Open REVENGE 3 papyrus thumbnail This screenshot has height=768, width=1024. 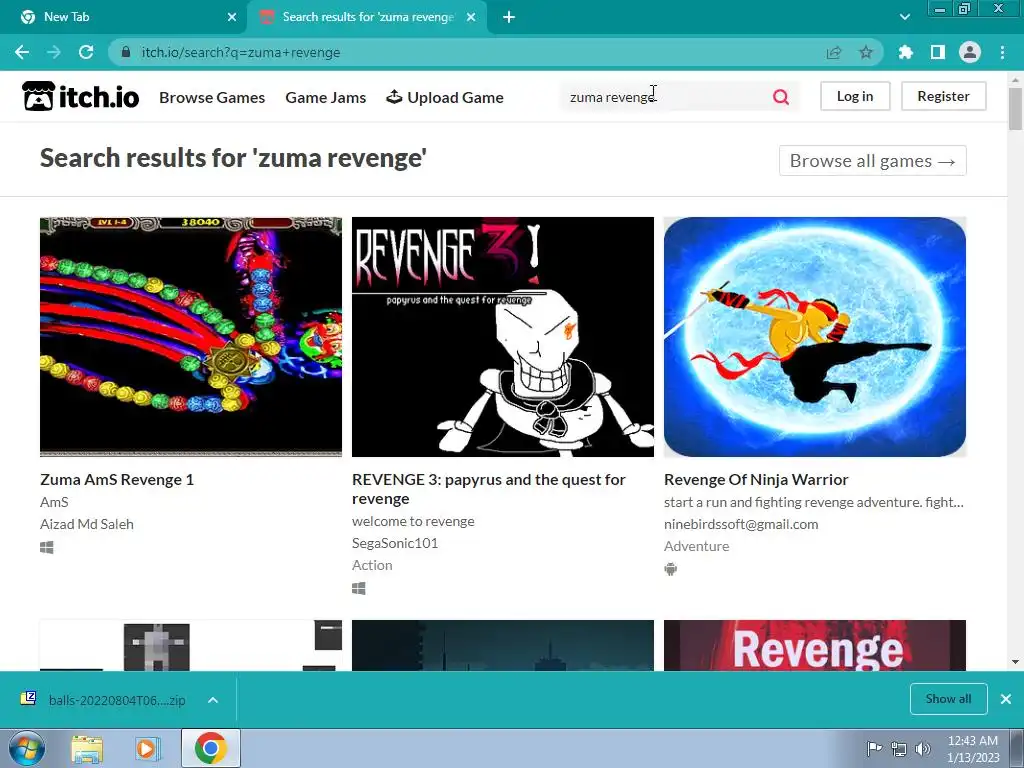pos(503,337)
